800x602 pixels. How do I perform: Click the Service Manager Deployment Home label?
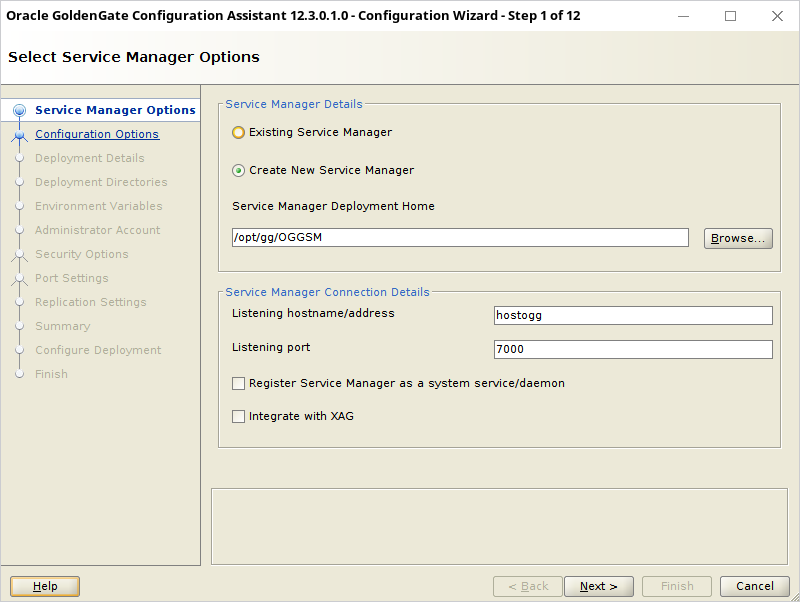coord(333,206)
